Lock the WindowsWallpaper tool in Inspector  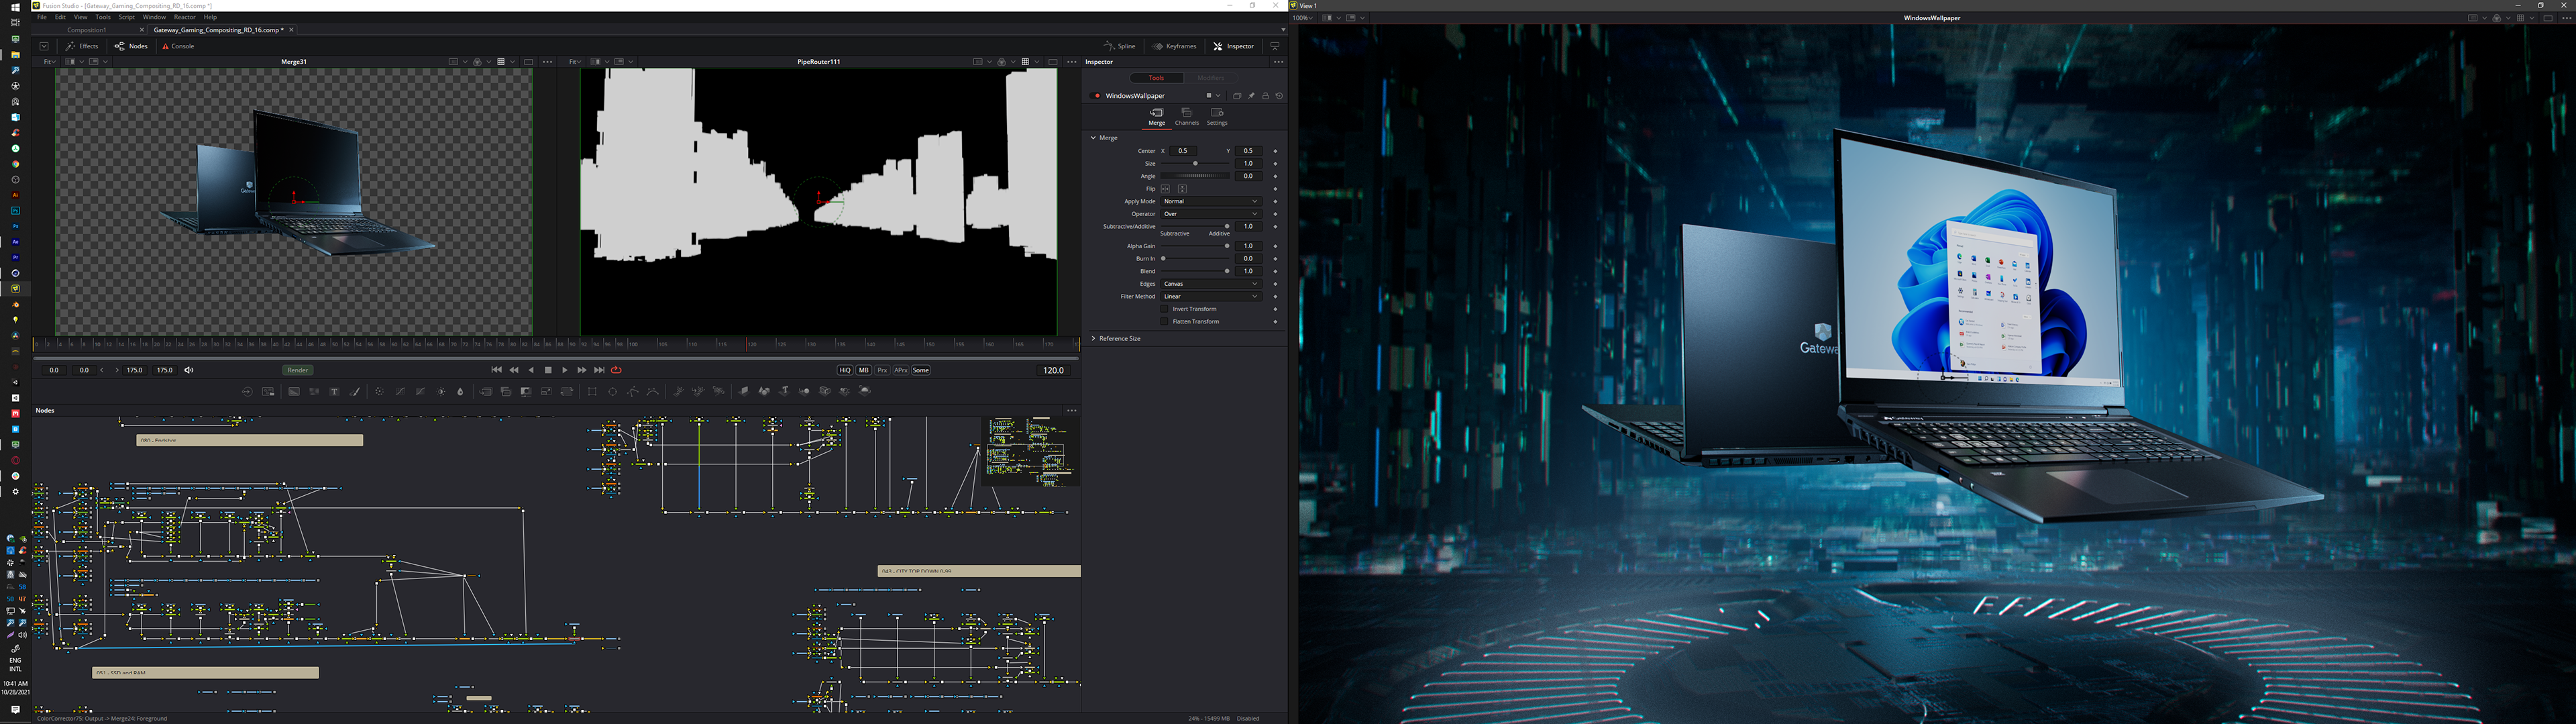[1265, 96]
